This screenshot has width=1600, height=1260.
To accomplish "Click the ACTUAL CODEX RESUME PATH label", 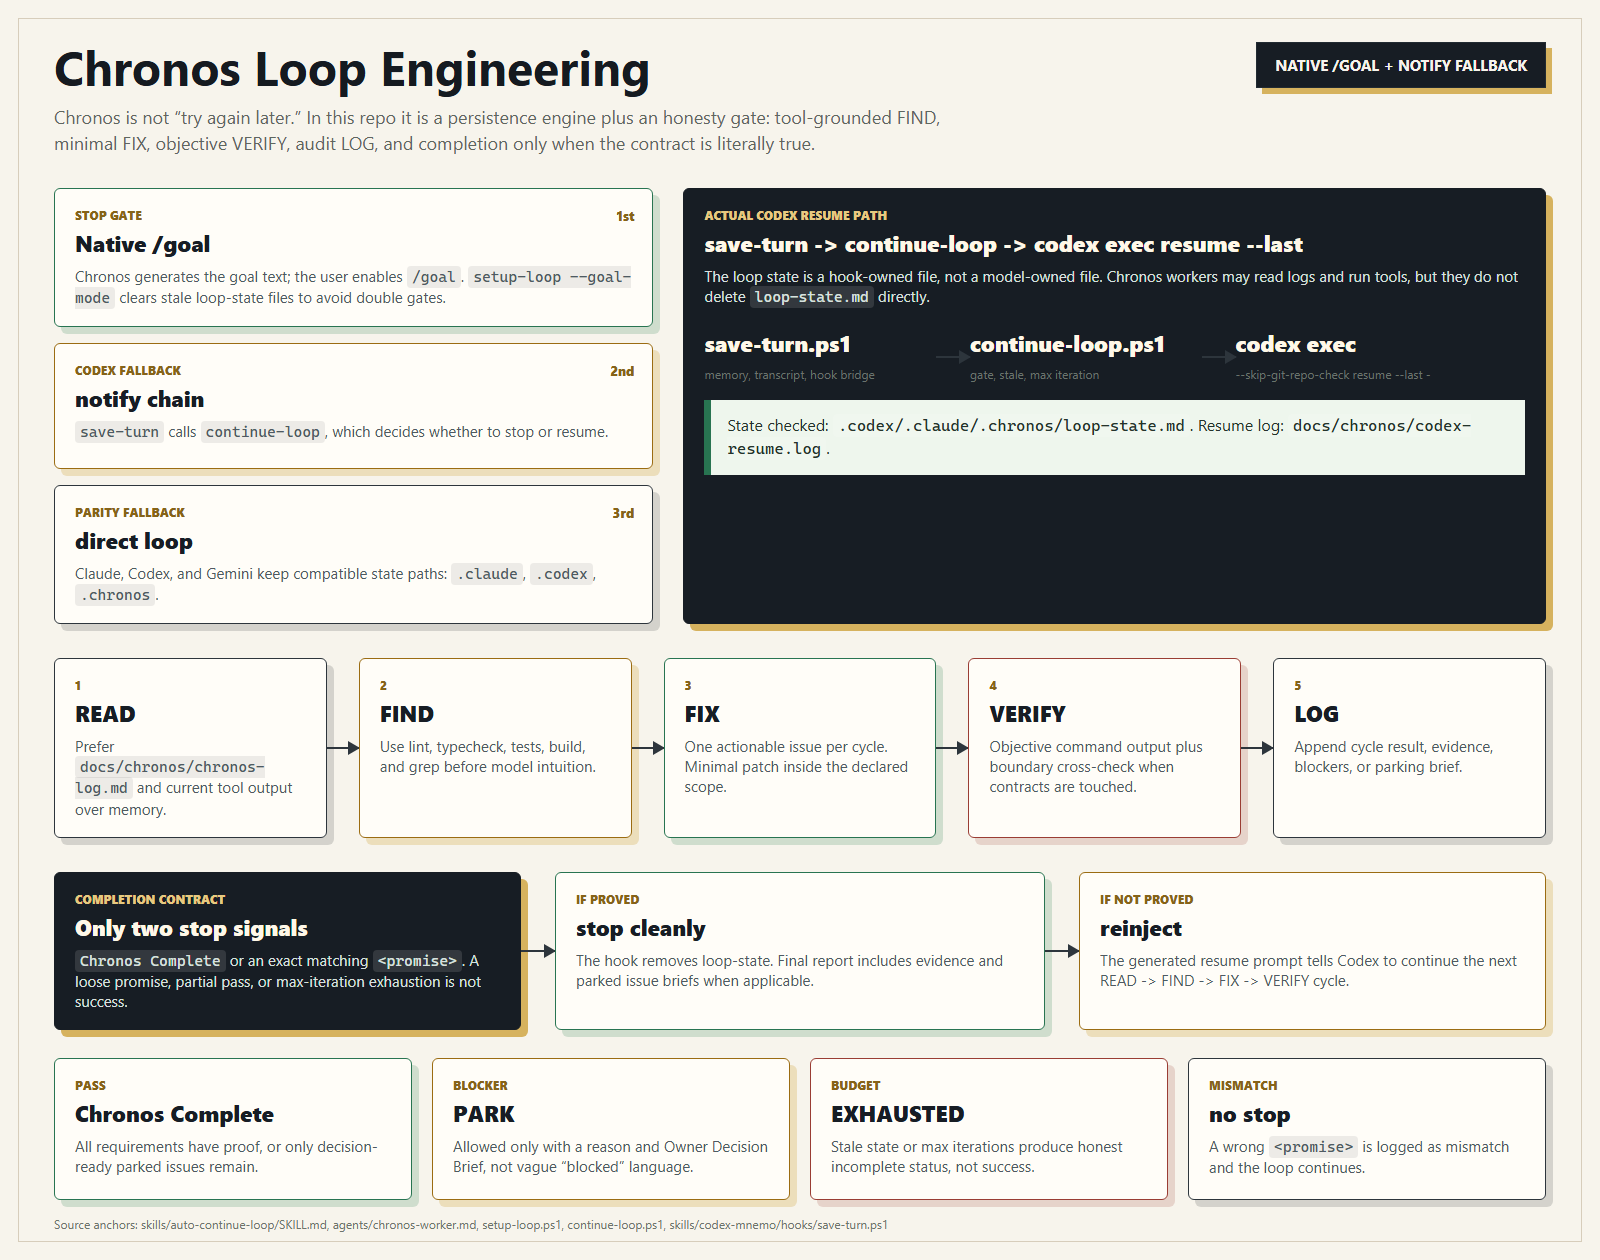I will tap(795, 215).
